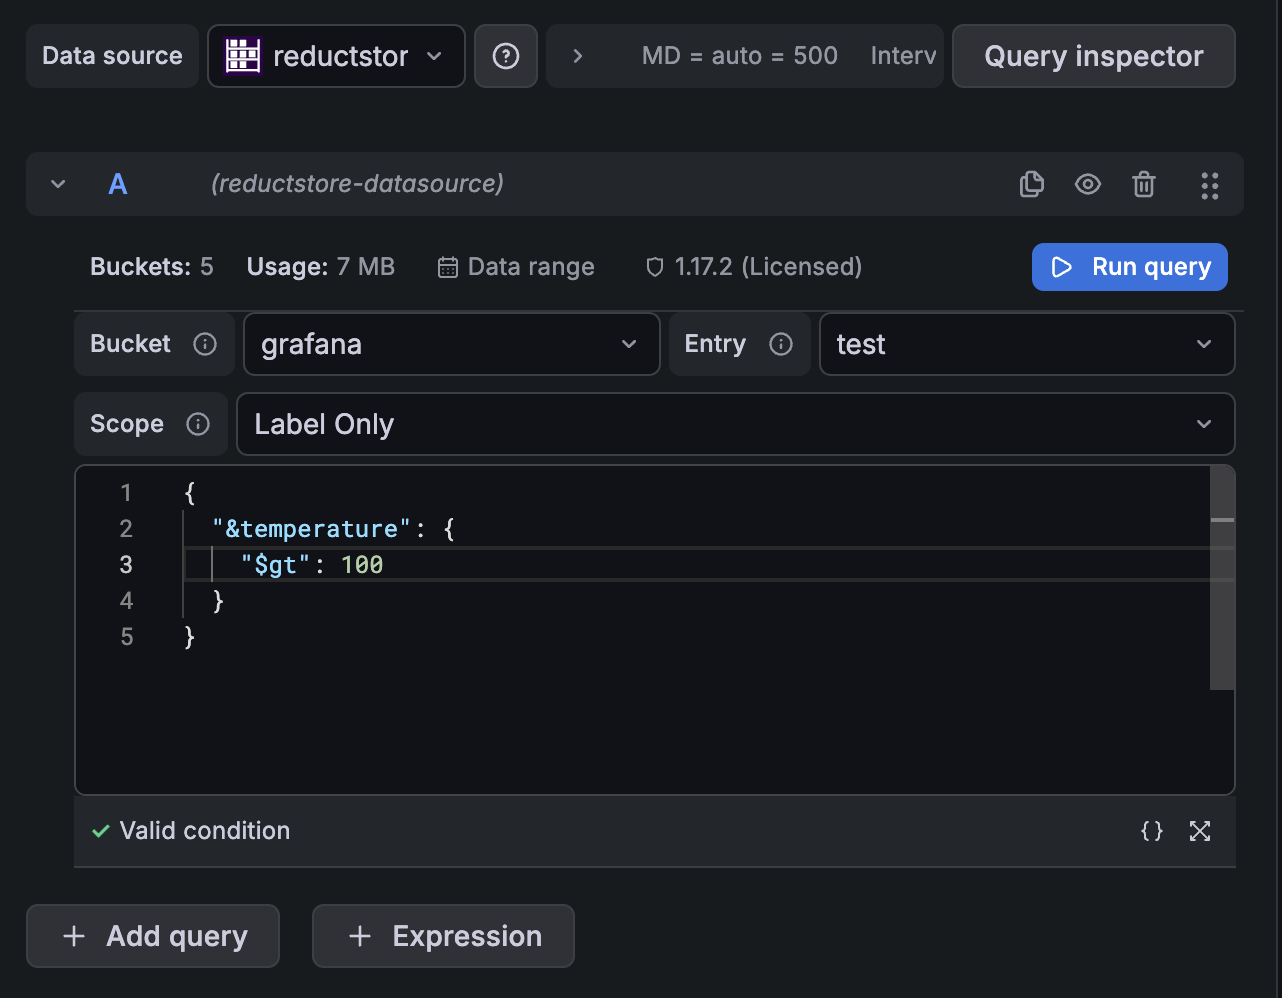Collapse query A using its chevron
The width and height of the screenshot is (1282, 998).
click(x=57, y=184)
